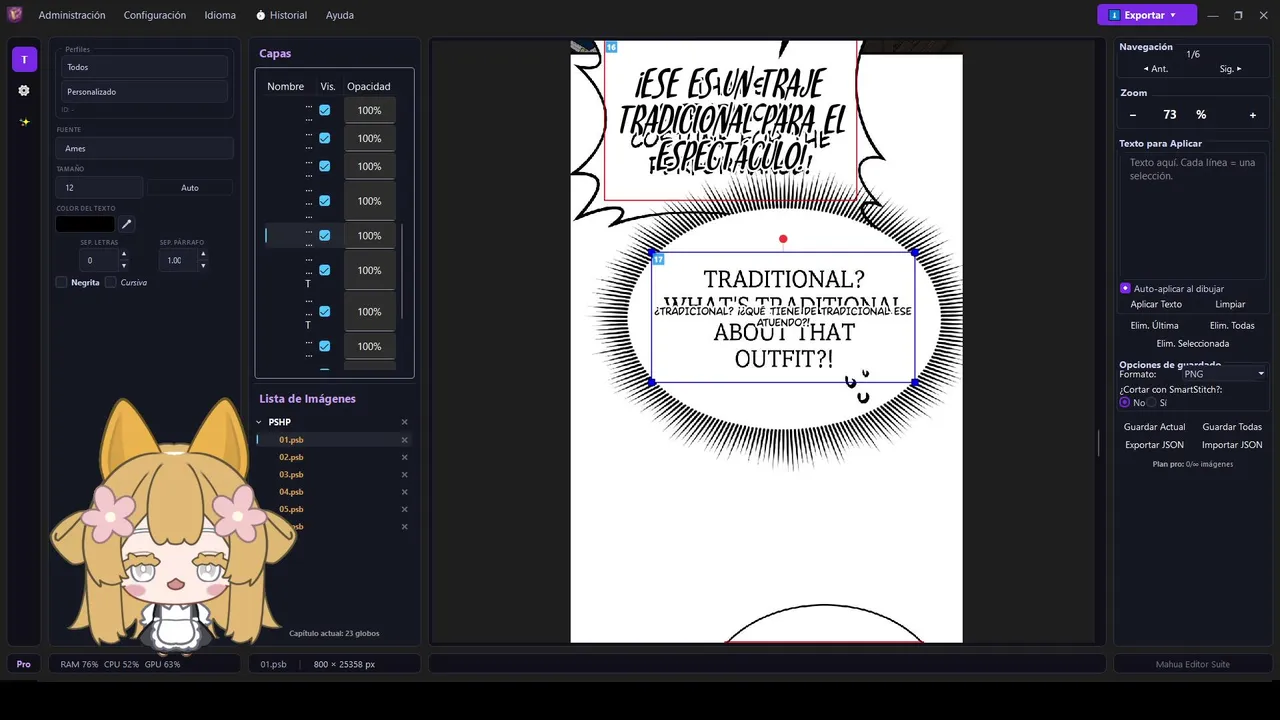1280x720 pixels.
Task: Click the number 16 balloon badge
Action: [611, 47]
